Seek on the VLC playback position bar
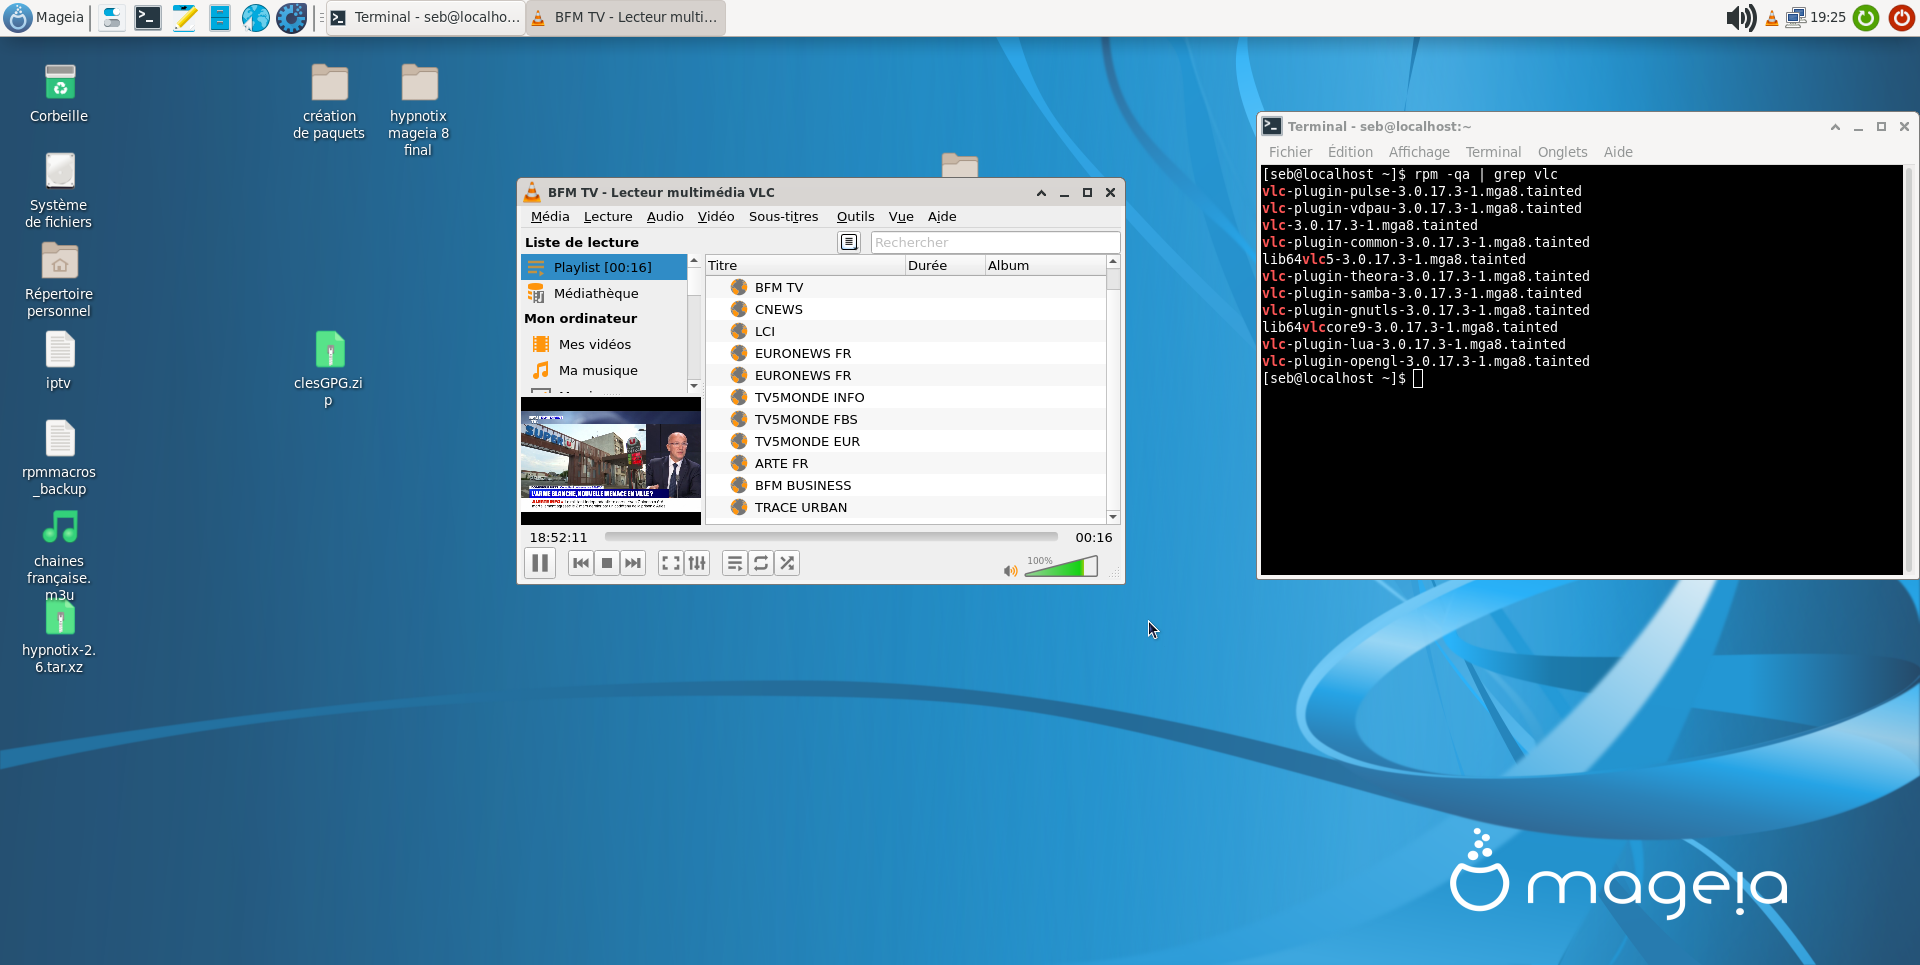This screenshot has height=965, width=1920. point(831,537)
